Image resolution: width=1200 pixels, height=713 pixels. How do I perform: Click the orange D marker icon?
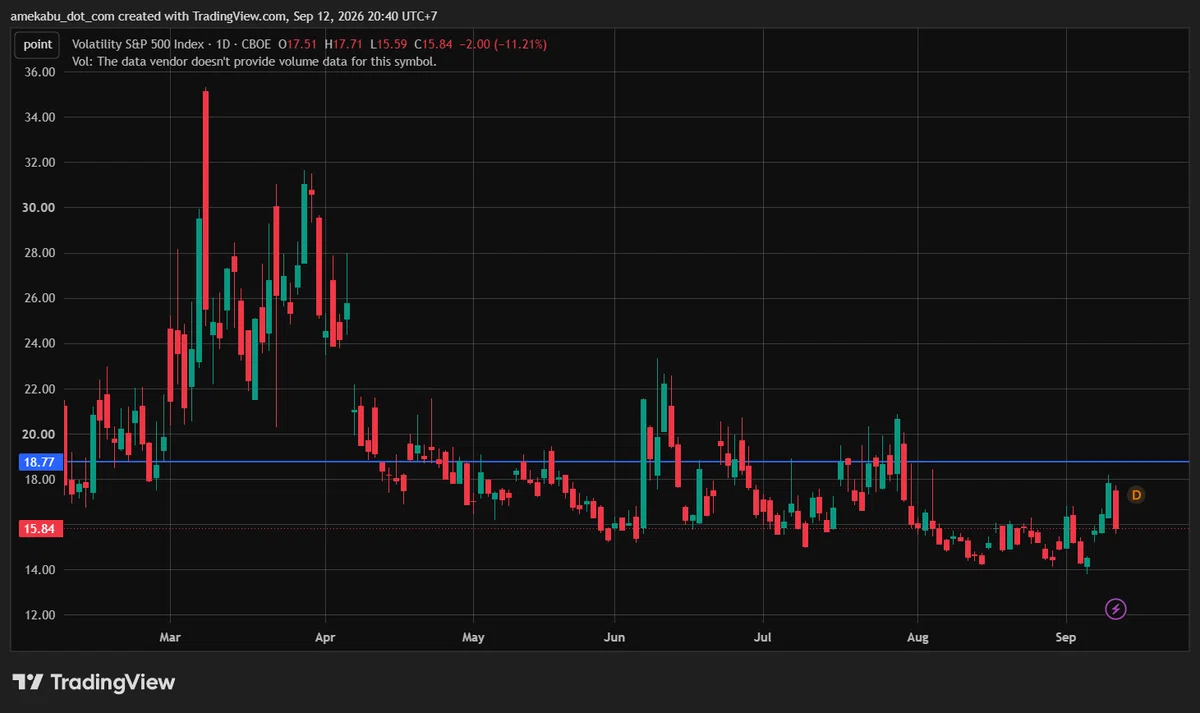pyautogui.click(x=1135, y=495)
